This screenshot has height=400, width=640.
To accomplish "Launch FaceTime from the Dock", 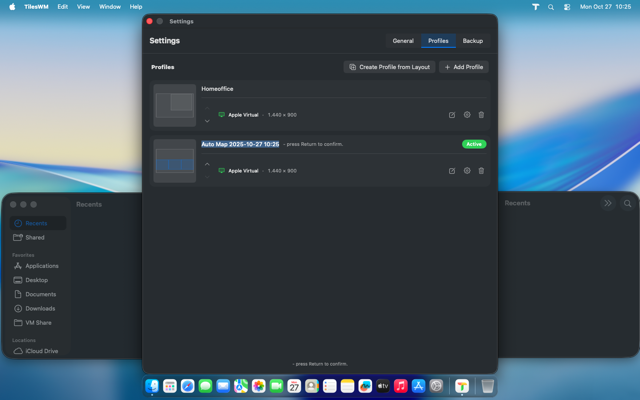I will (276, 386).
